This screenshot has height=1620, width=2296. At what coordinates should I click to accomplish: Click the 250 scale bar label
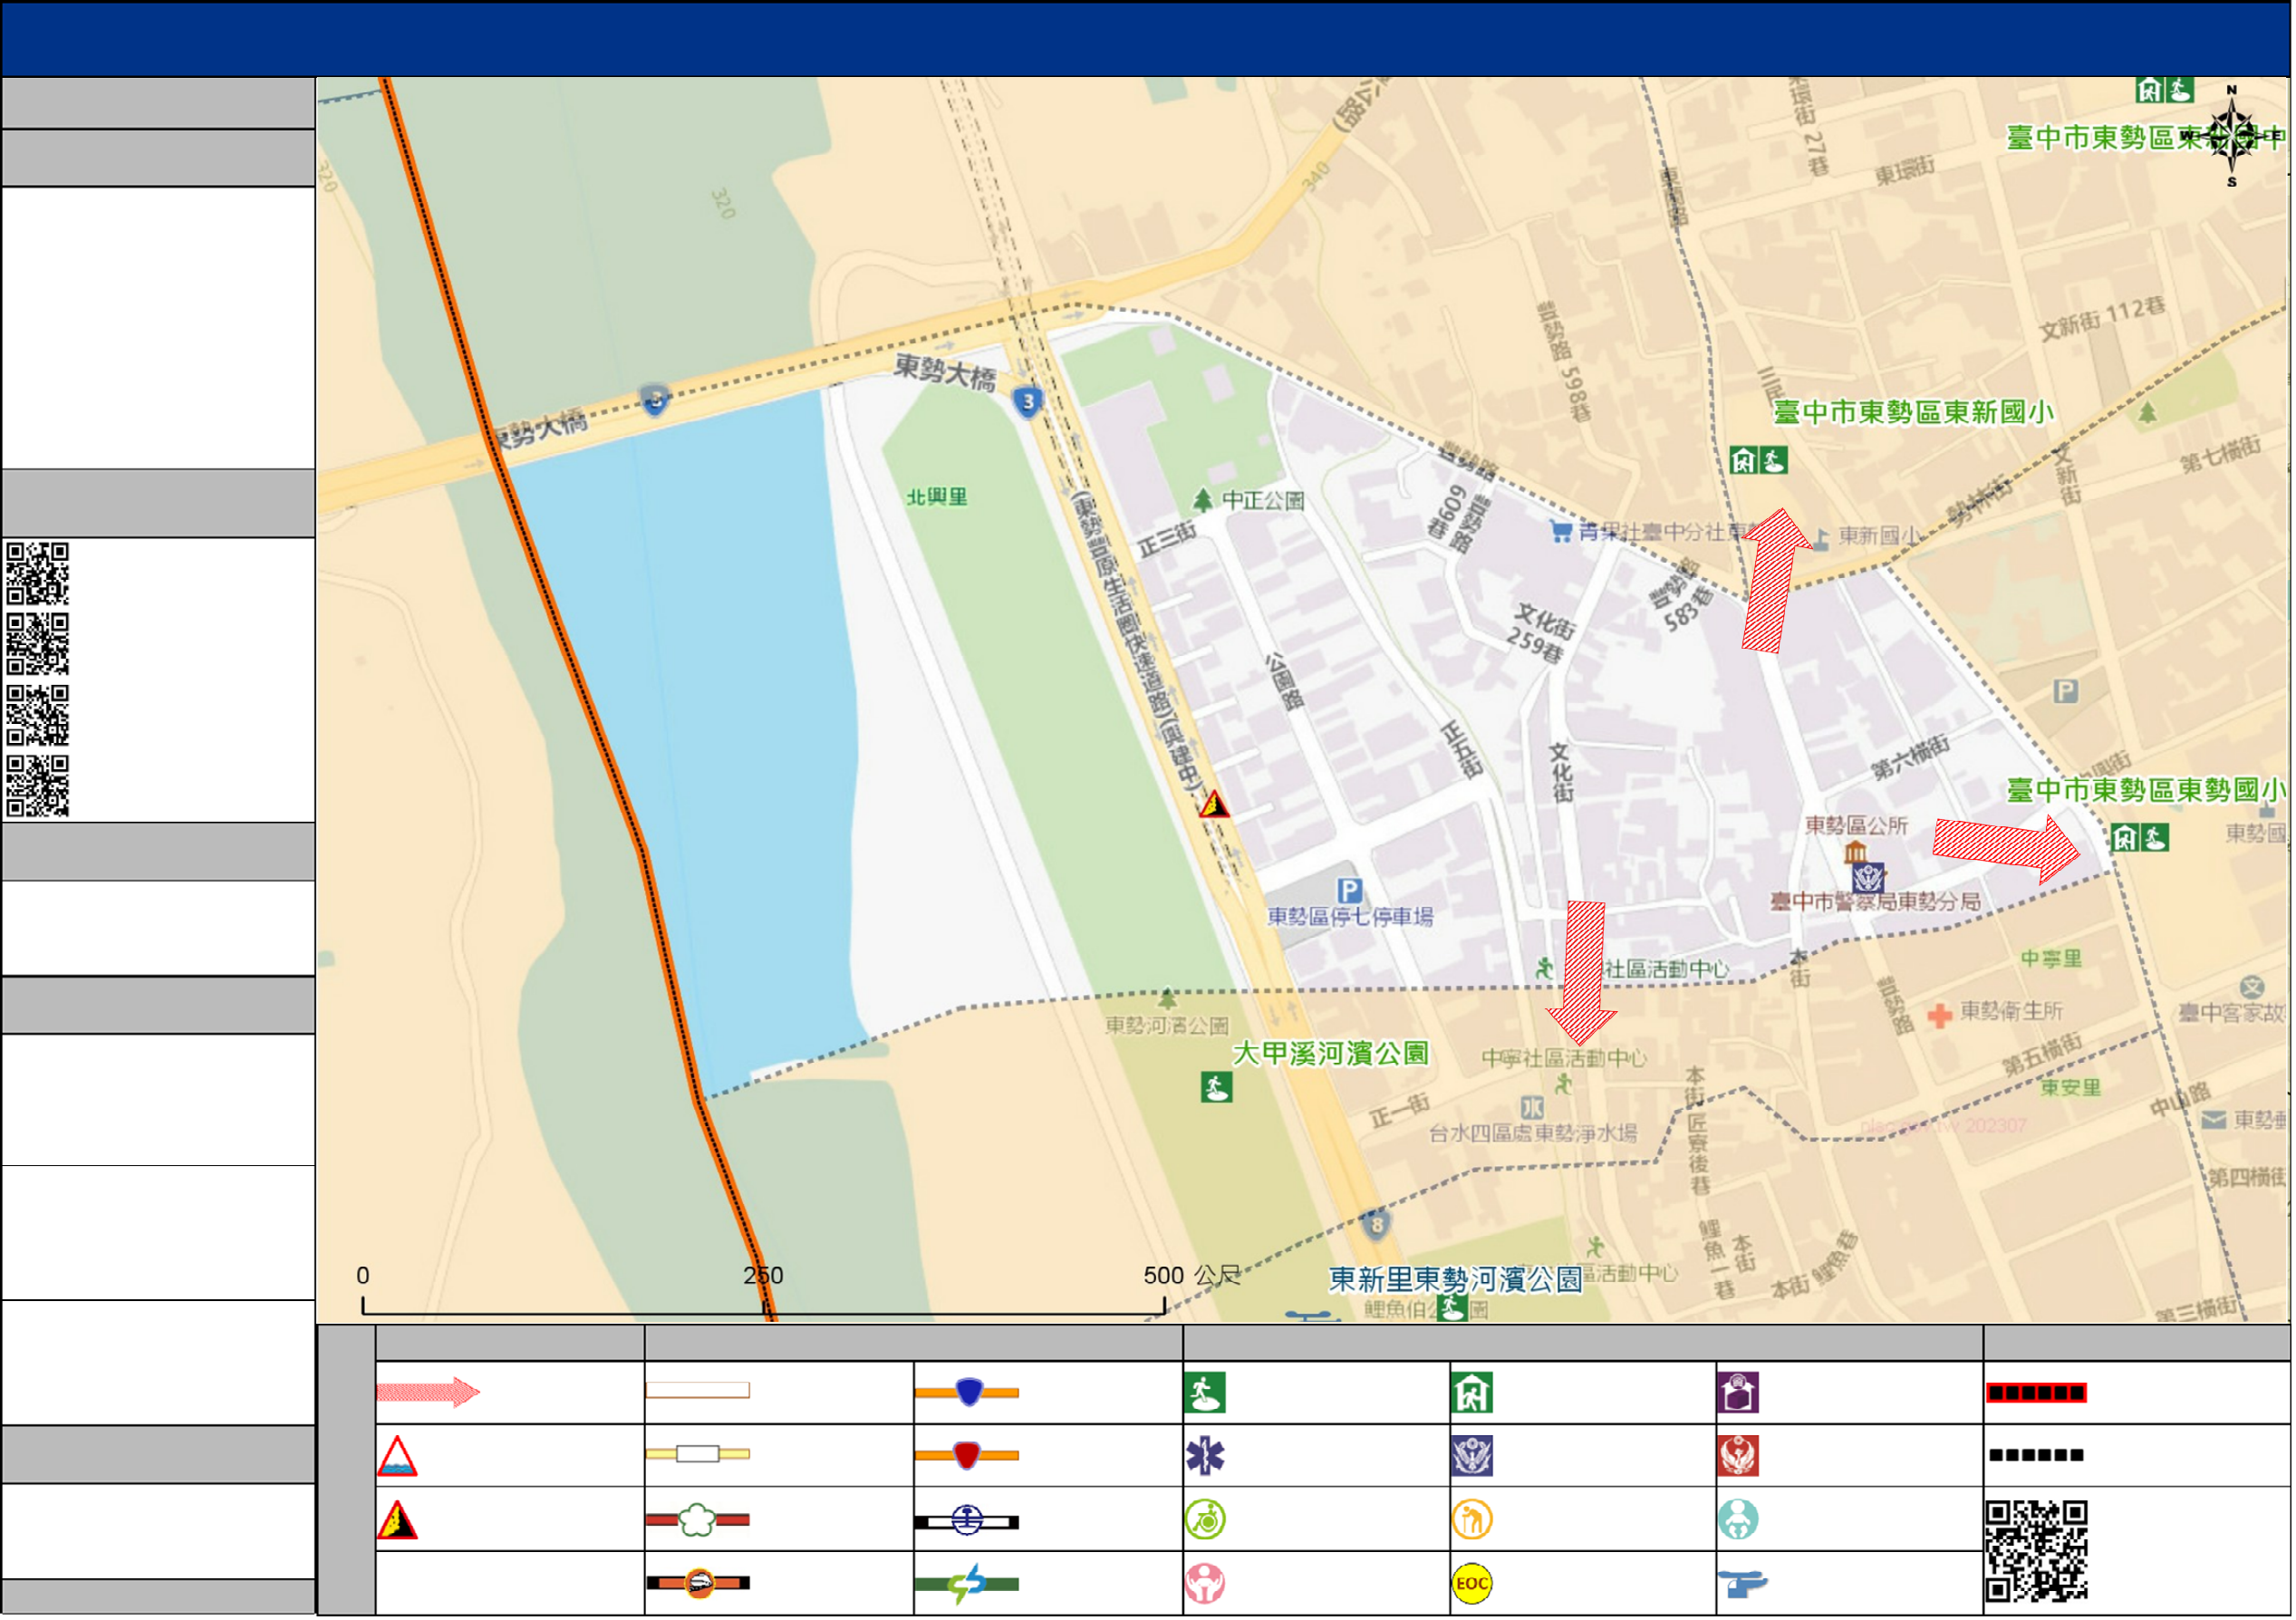coord(764,1277)
